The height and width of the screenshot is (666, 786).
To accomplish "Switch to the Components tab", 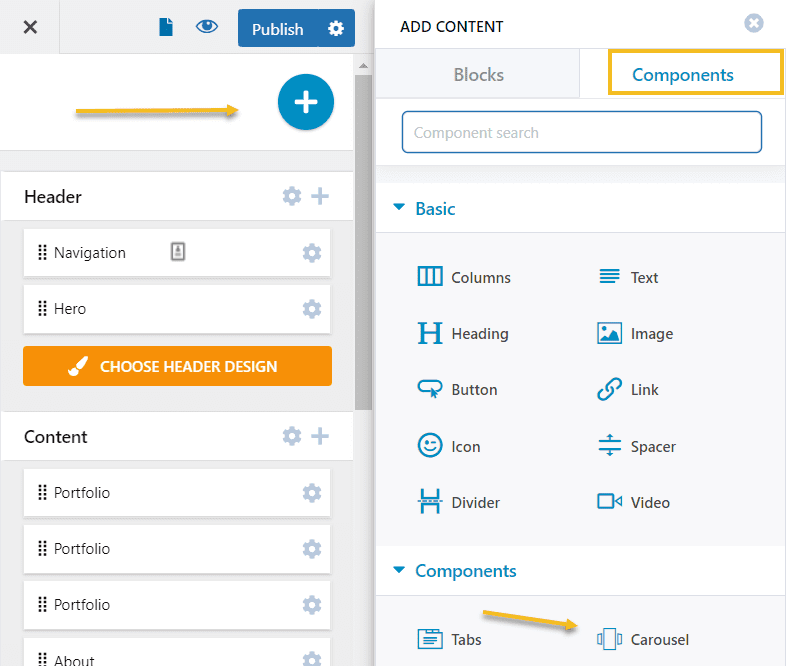I will 682,75.
